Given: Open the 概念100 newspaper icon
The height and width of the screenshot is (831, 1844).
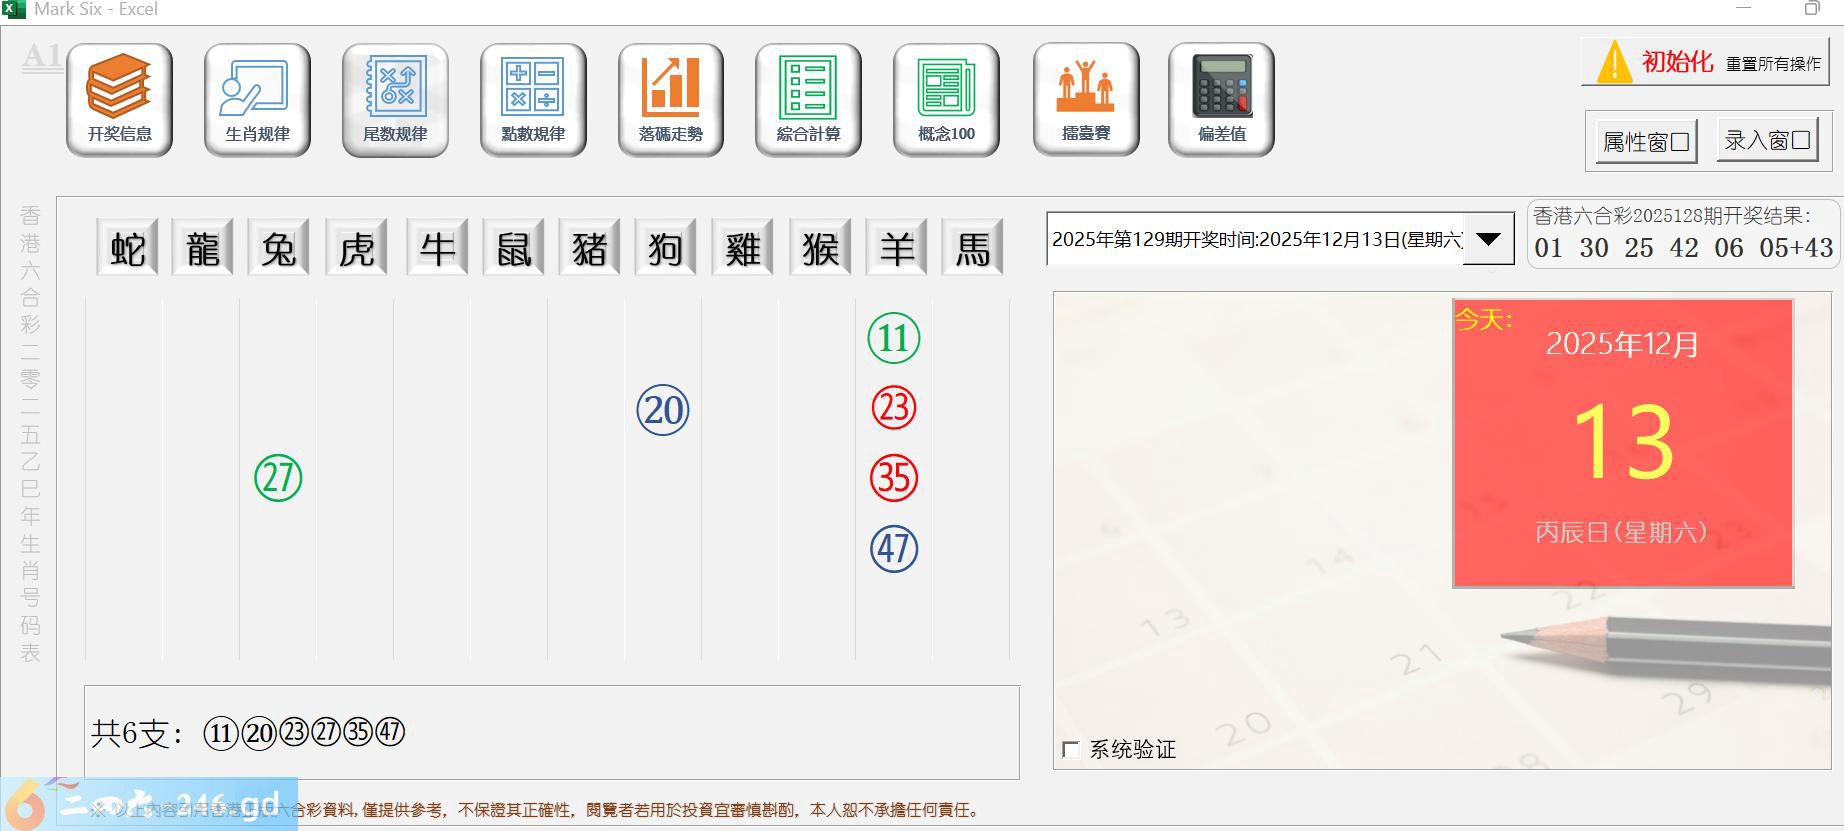Looking at the screenshot, I should [946, 99].
